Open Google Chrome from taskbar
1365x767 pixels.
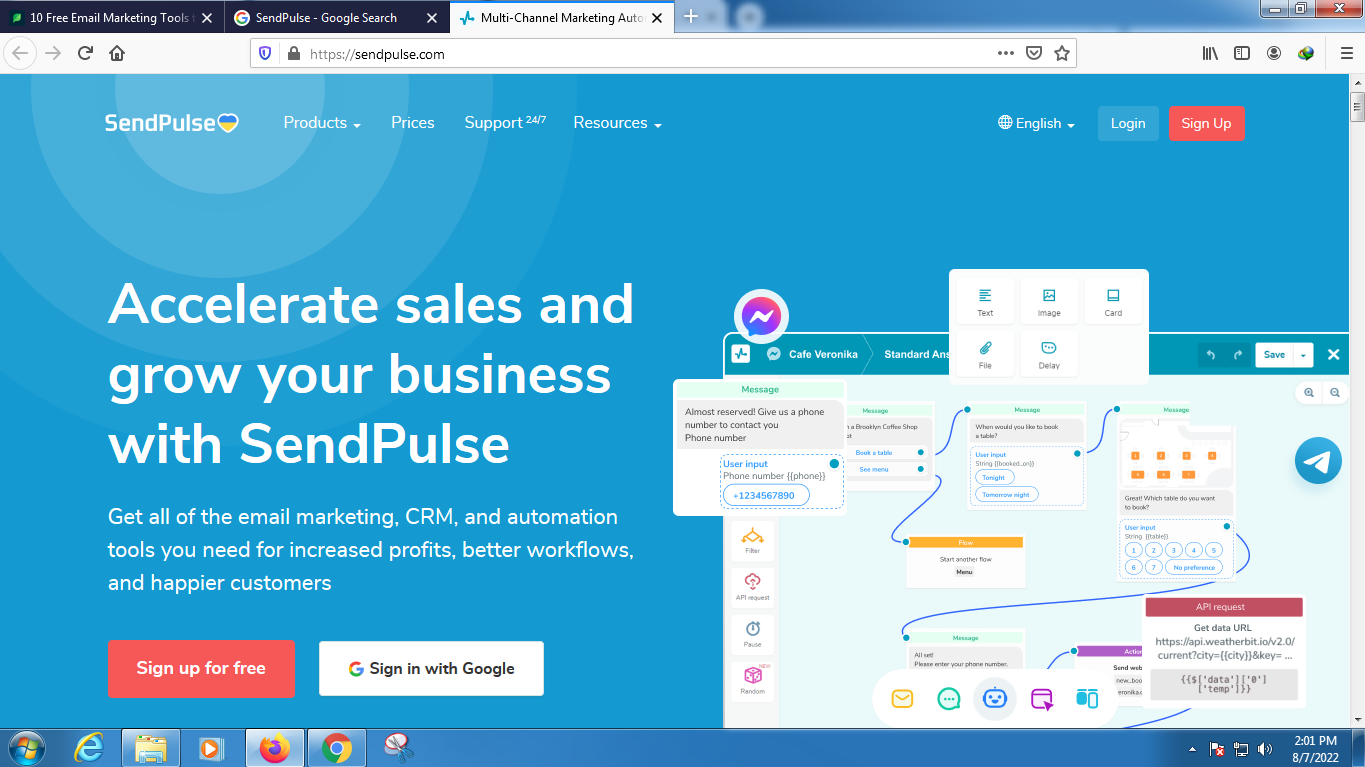337,748
